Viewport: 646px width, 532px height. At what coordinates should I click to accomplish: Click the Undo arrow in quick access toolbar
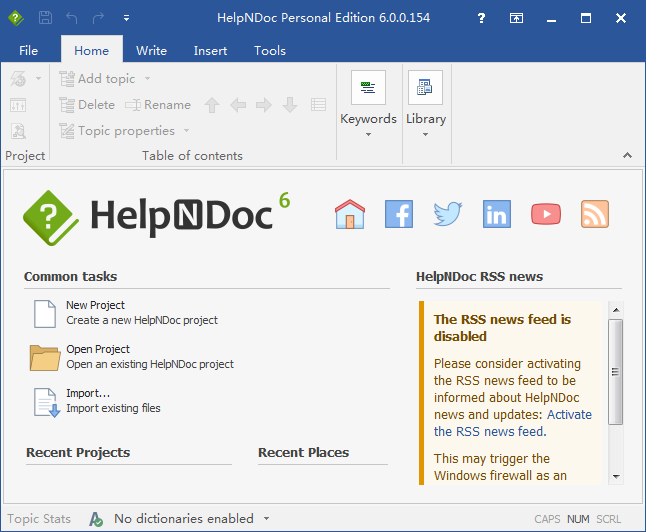coord(72,18)
